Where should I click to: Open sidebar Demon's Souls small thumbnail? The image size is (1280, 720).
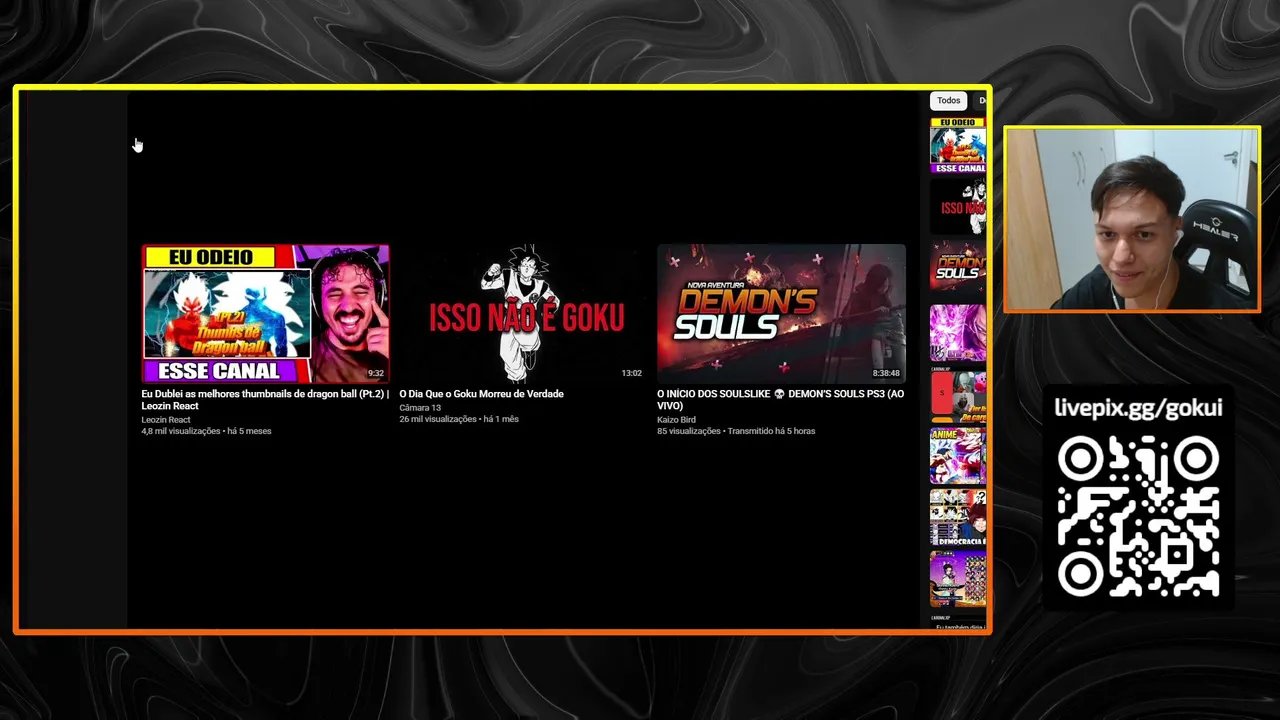click(x=958, y=267)
